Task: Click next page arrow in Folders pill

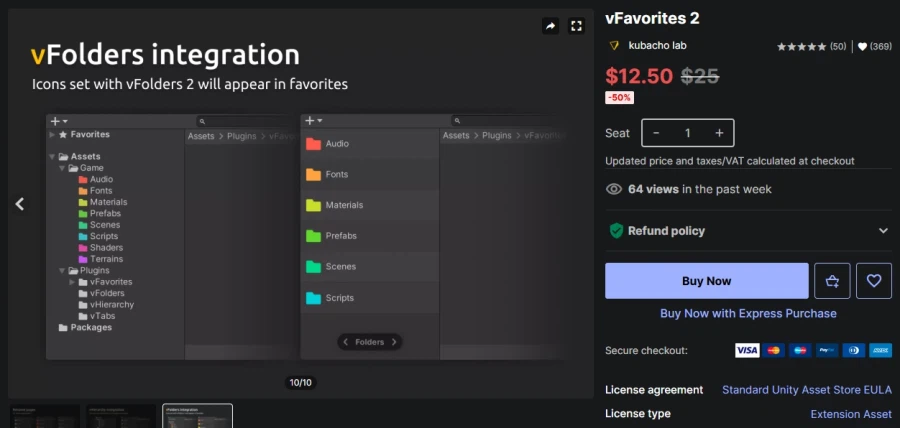Action: click(394, 342)
